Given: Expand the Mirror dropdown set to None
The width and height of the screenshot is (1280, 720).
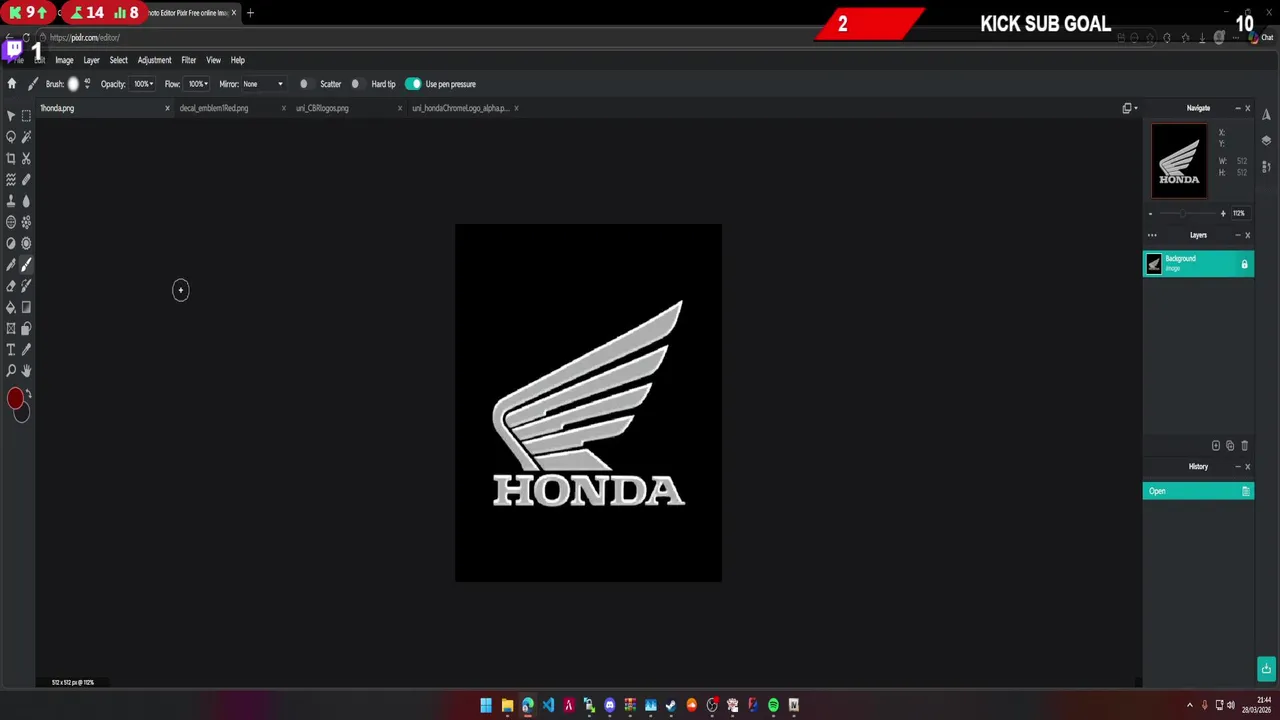Looking at the screenshot, I should click(263, 84).
